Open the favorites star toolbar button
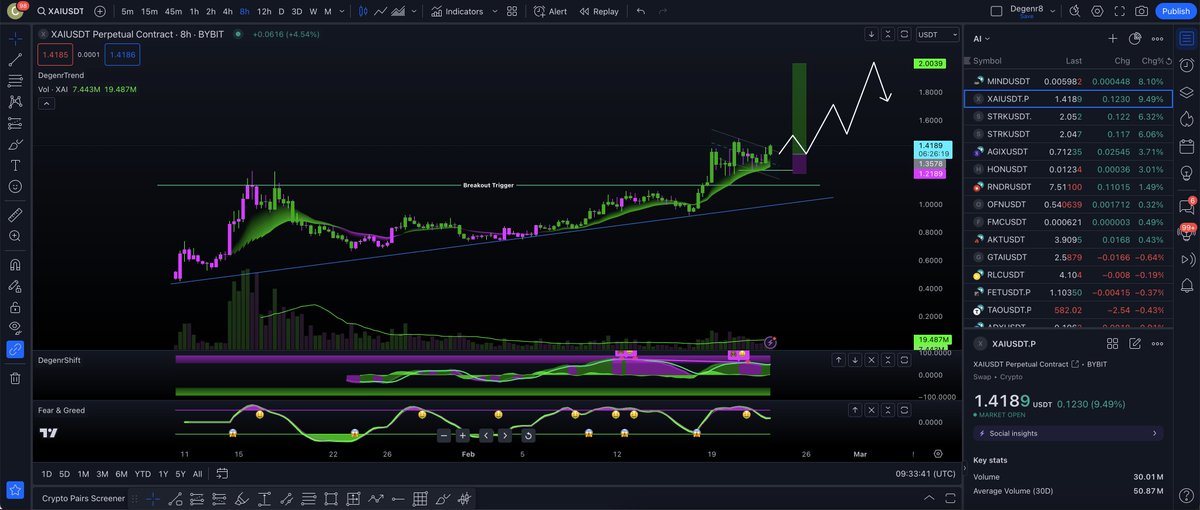 tap(15, 489)
